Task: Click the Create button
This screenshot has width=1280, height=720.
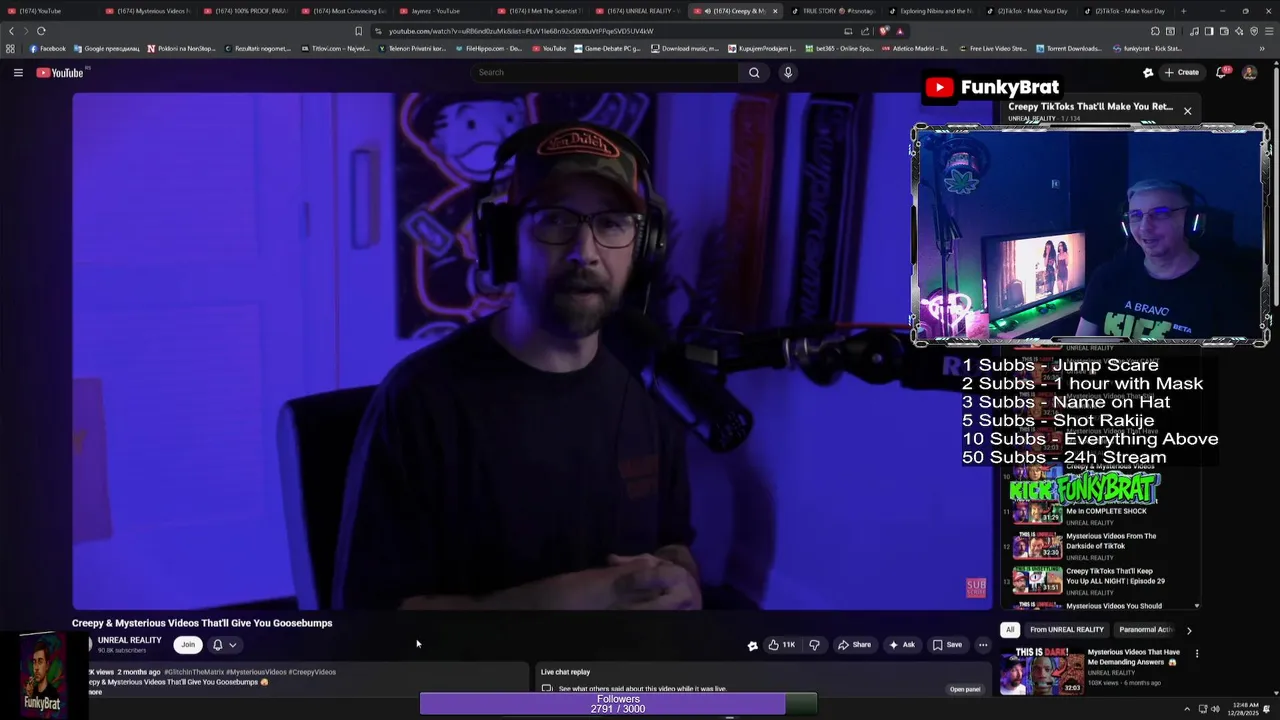Action: [1181, 72]
